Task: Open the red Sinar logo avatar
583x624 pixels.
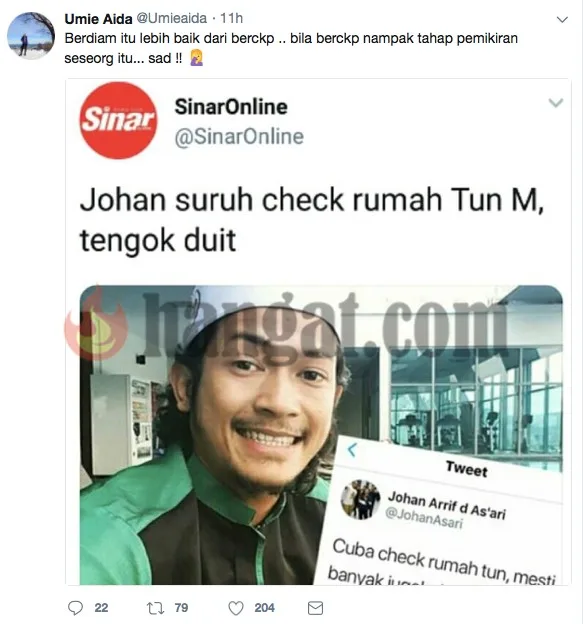Action: [x=118, y=120]
